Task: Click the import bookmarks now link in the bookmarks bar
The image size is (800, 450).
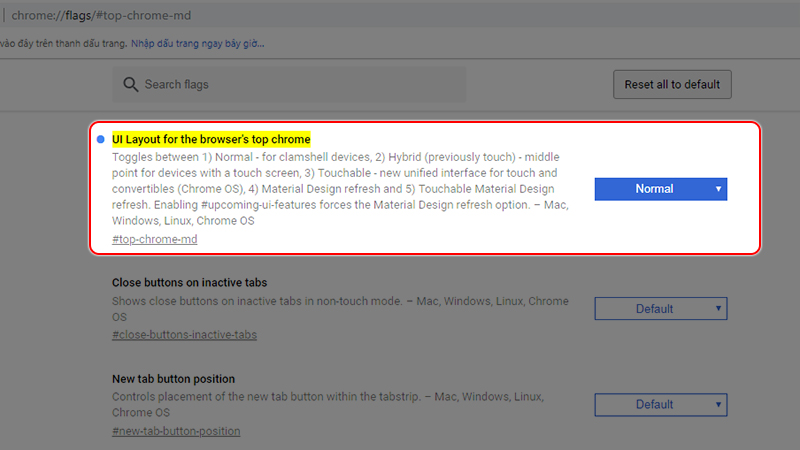Action: 197,44
